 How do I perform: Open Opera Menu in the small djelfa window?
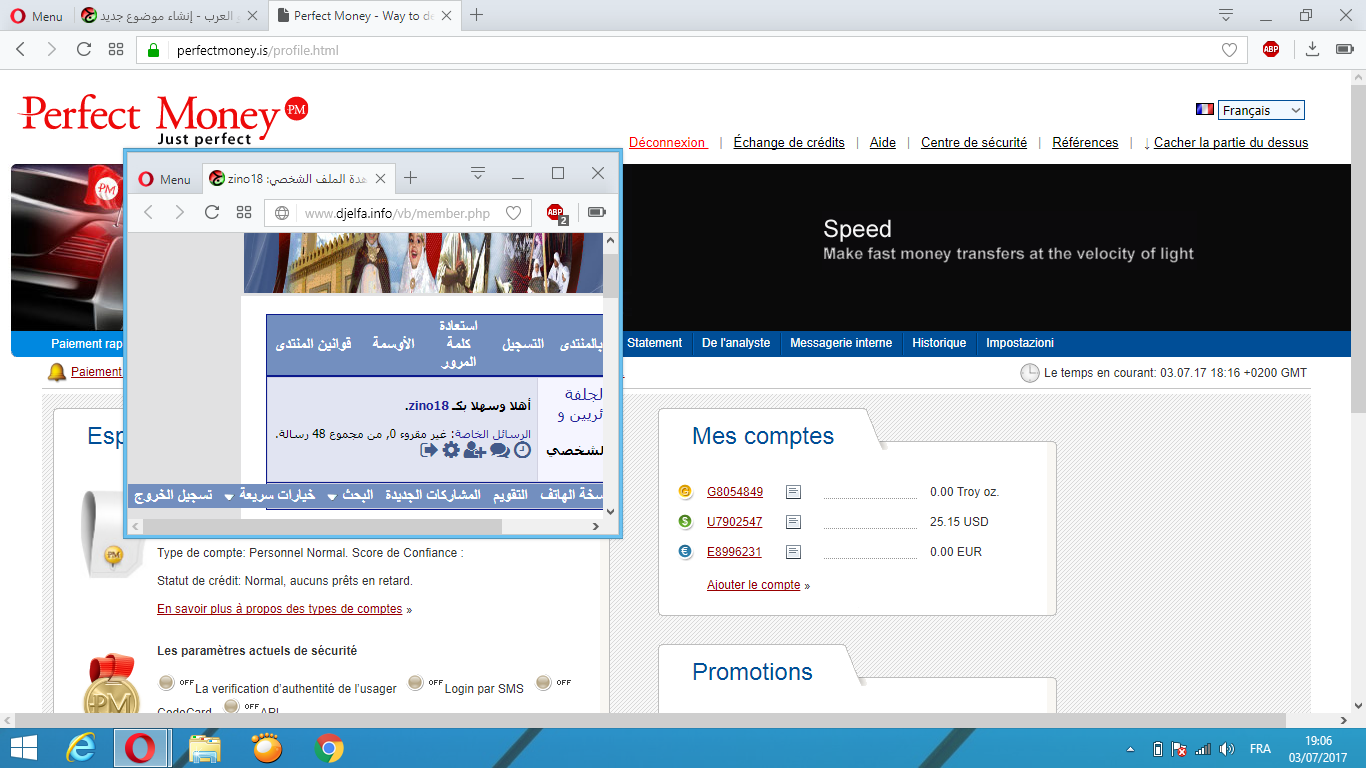click(164, 179)
